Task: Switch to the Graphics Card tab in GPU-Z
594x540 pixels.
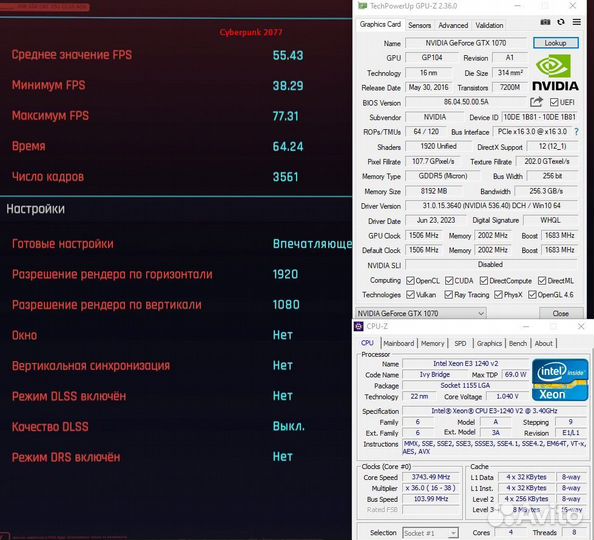Action: 380,24
